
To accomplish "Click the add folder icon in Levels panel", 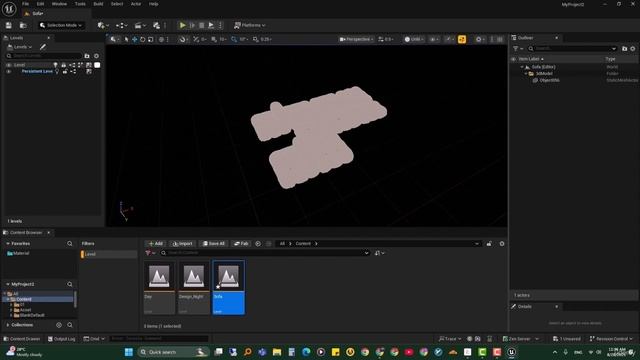I will (87, 56).
